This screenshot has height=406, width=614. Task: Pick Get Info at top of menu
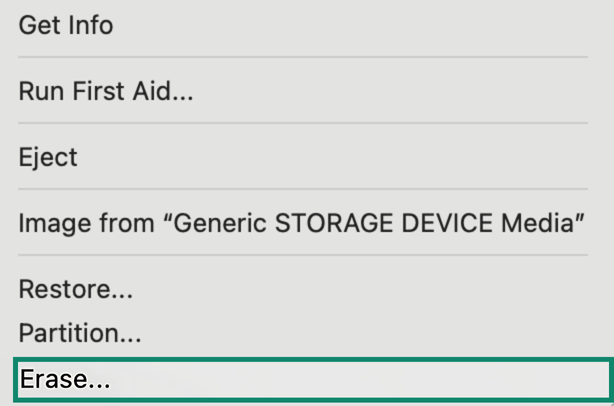66,25
